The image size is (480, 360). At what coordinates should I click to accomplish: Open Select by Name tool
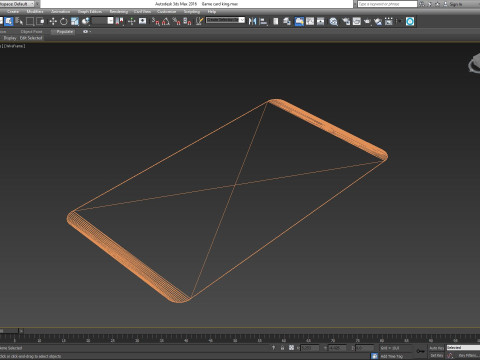coord(19,22)
